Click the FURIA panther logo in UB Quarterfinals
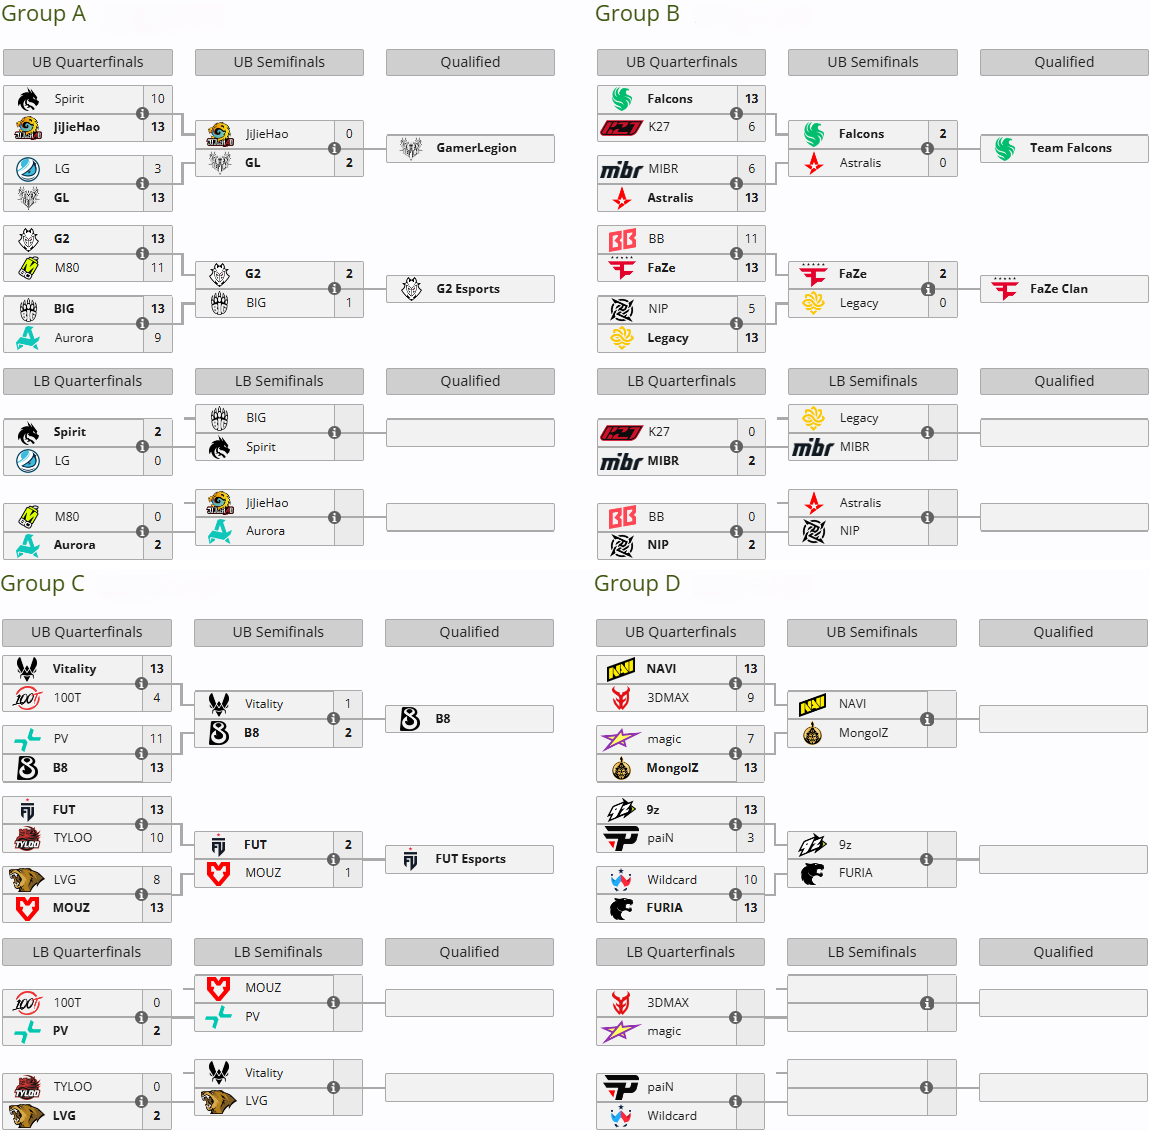1153x1146 pixels. click(x=621, y=908)
